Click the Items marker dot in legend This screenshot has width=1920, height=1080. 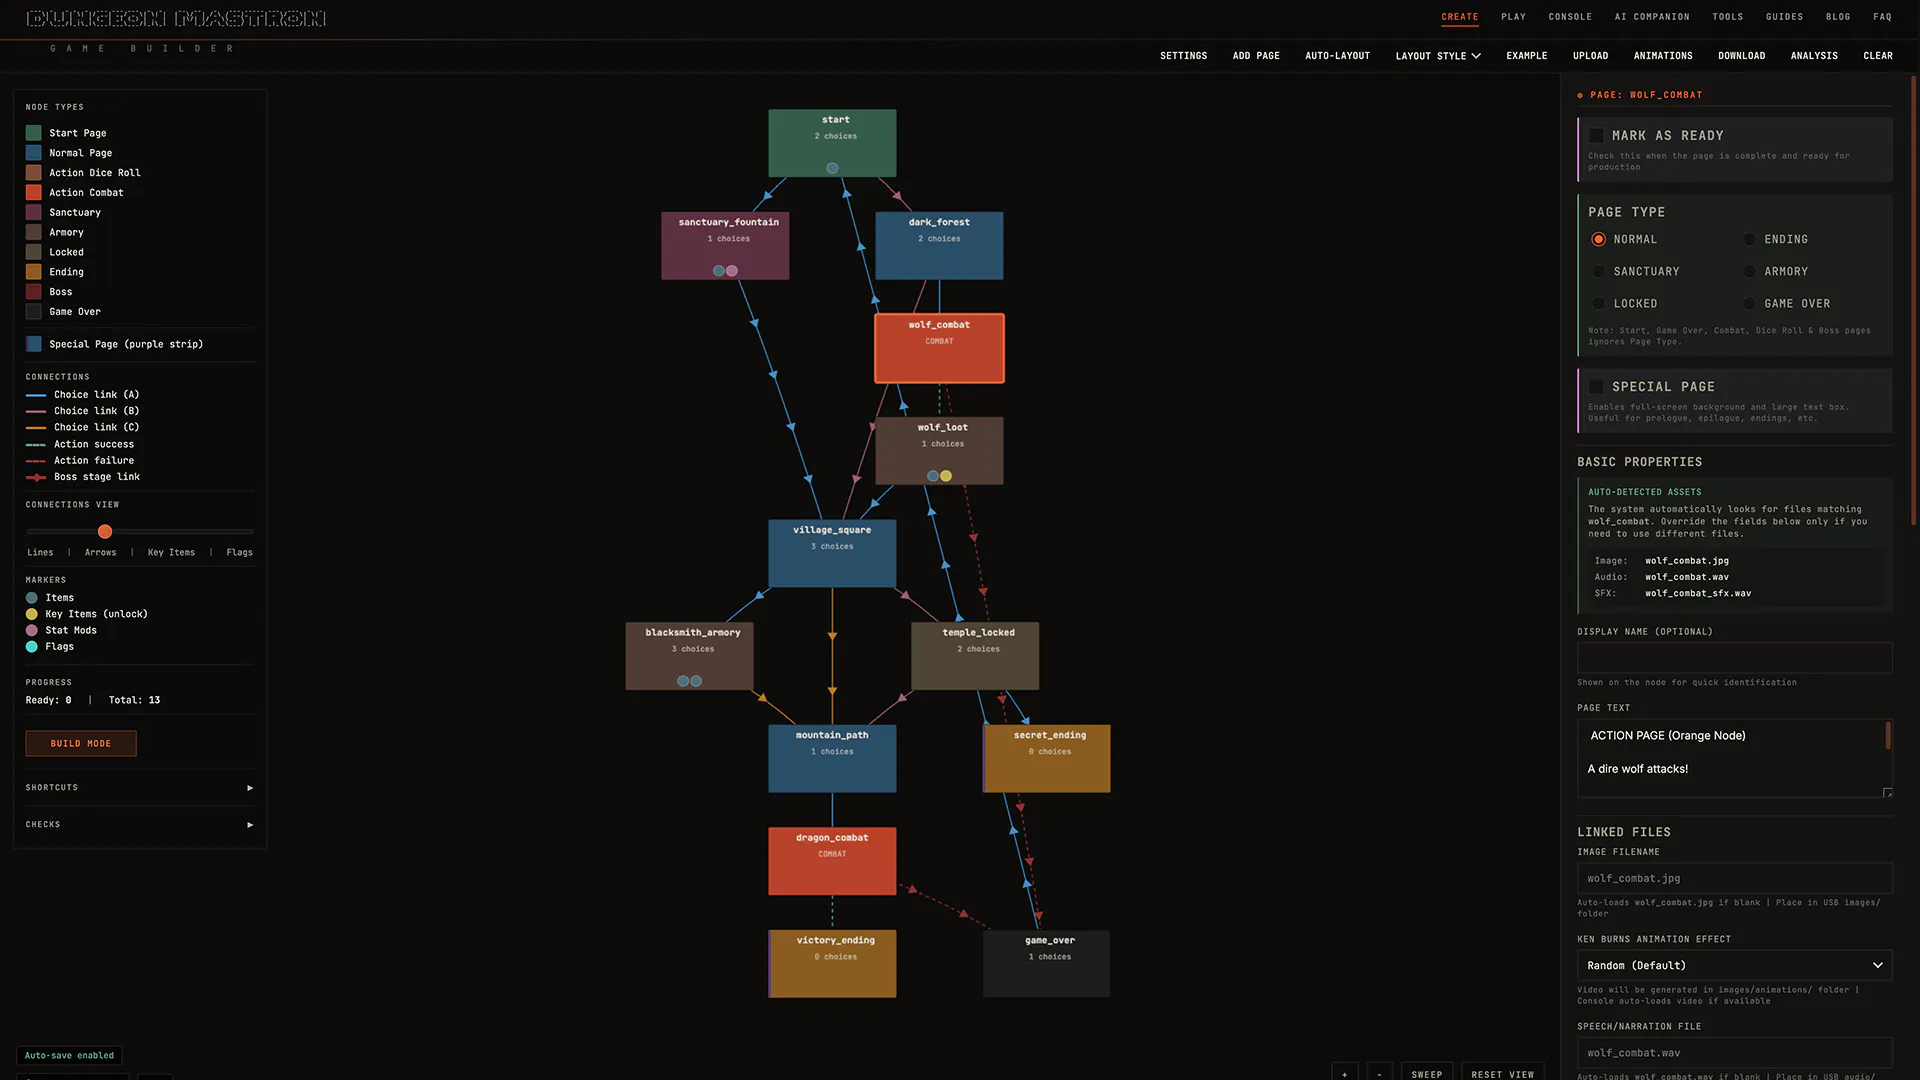(x=32, y=598)
